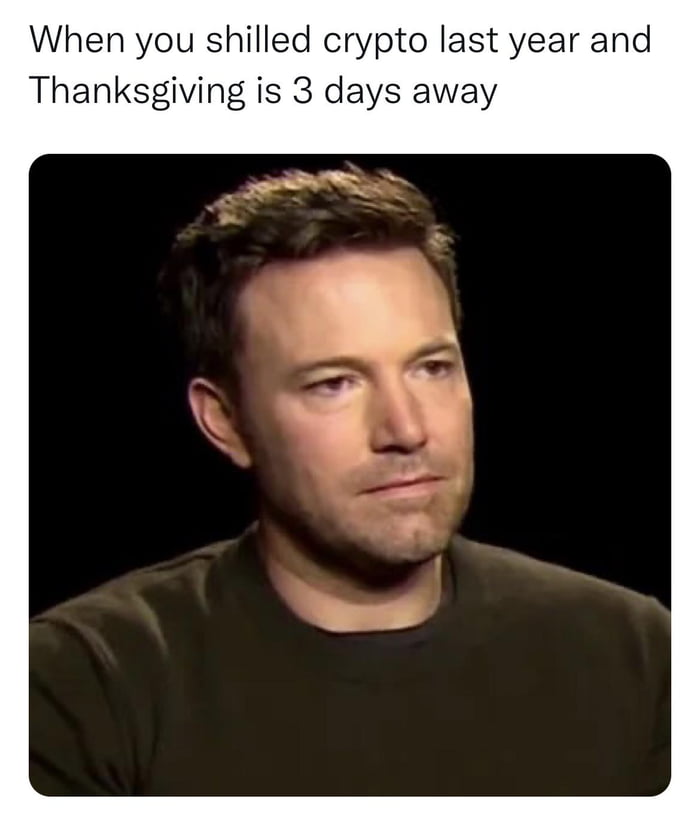Click the word "Thanksgiving" in the caption
The width and height of the screenshot is (700, 814).
tap(138, 94)
